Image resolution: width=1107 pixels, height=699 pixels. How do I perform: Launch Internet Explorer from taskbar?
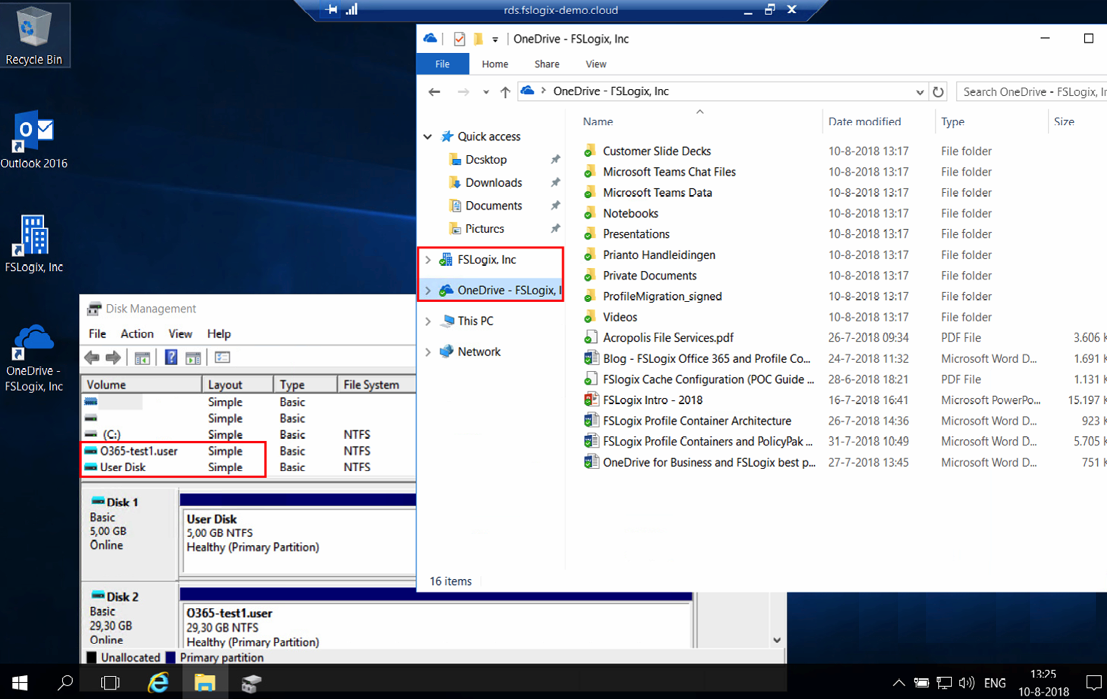point(158,682)
